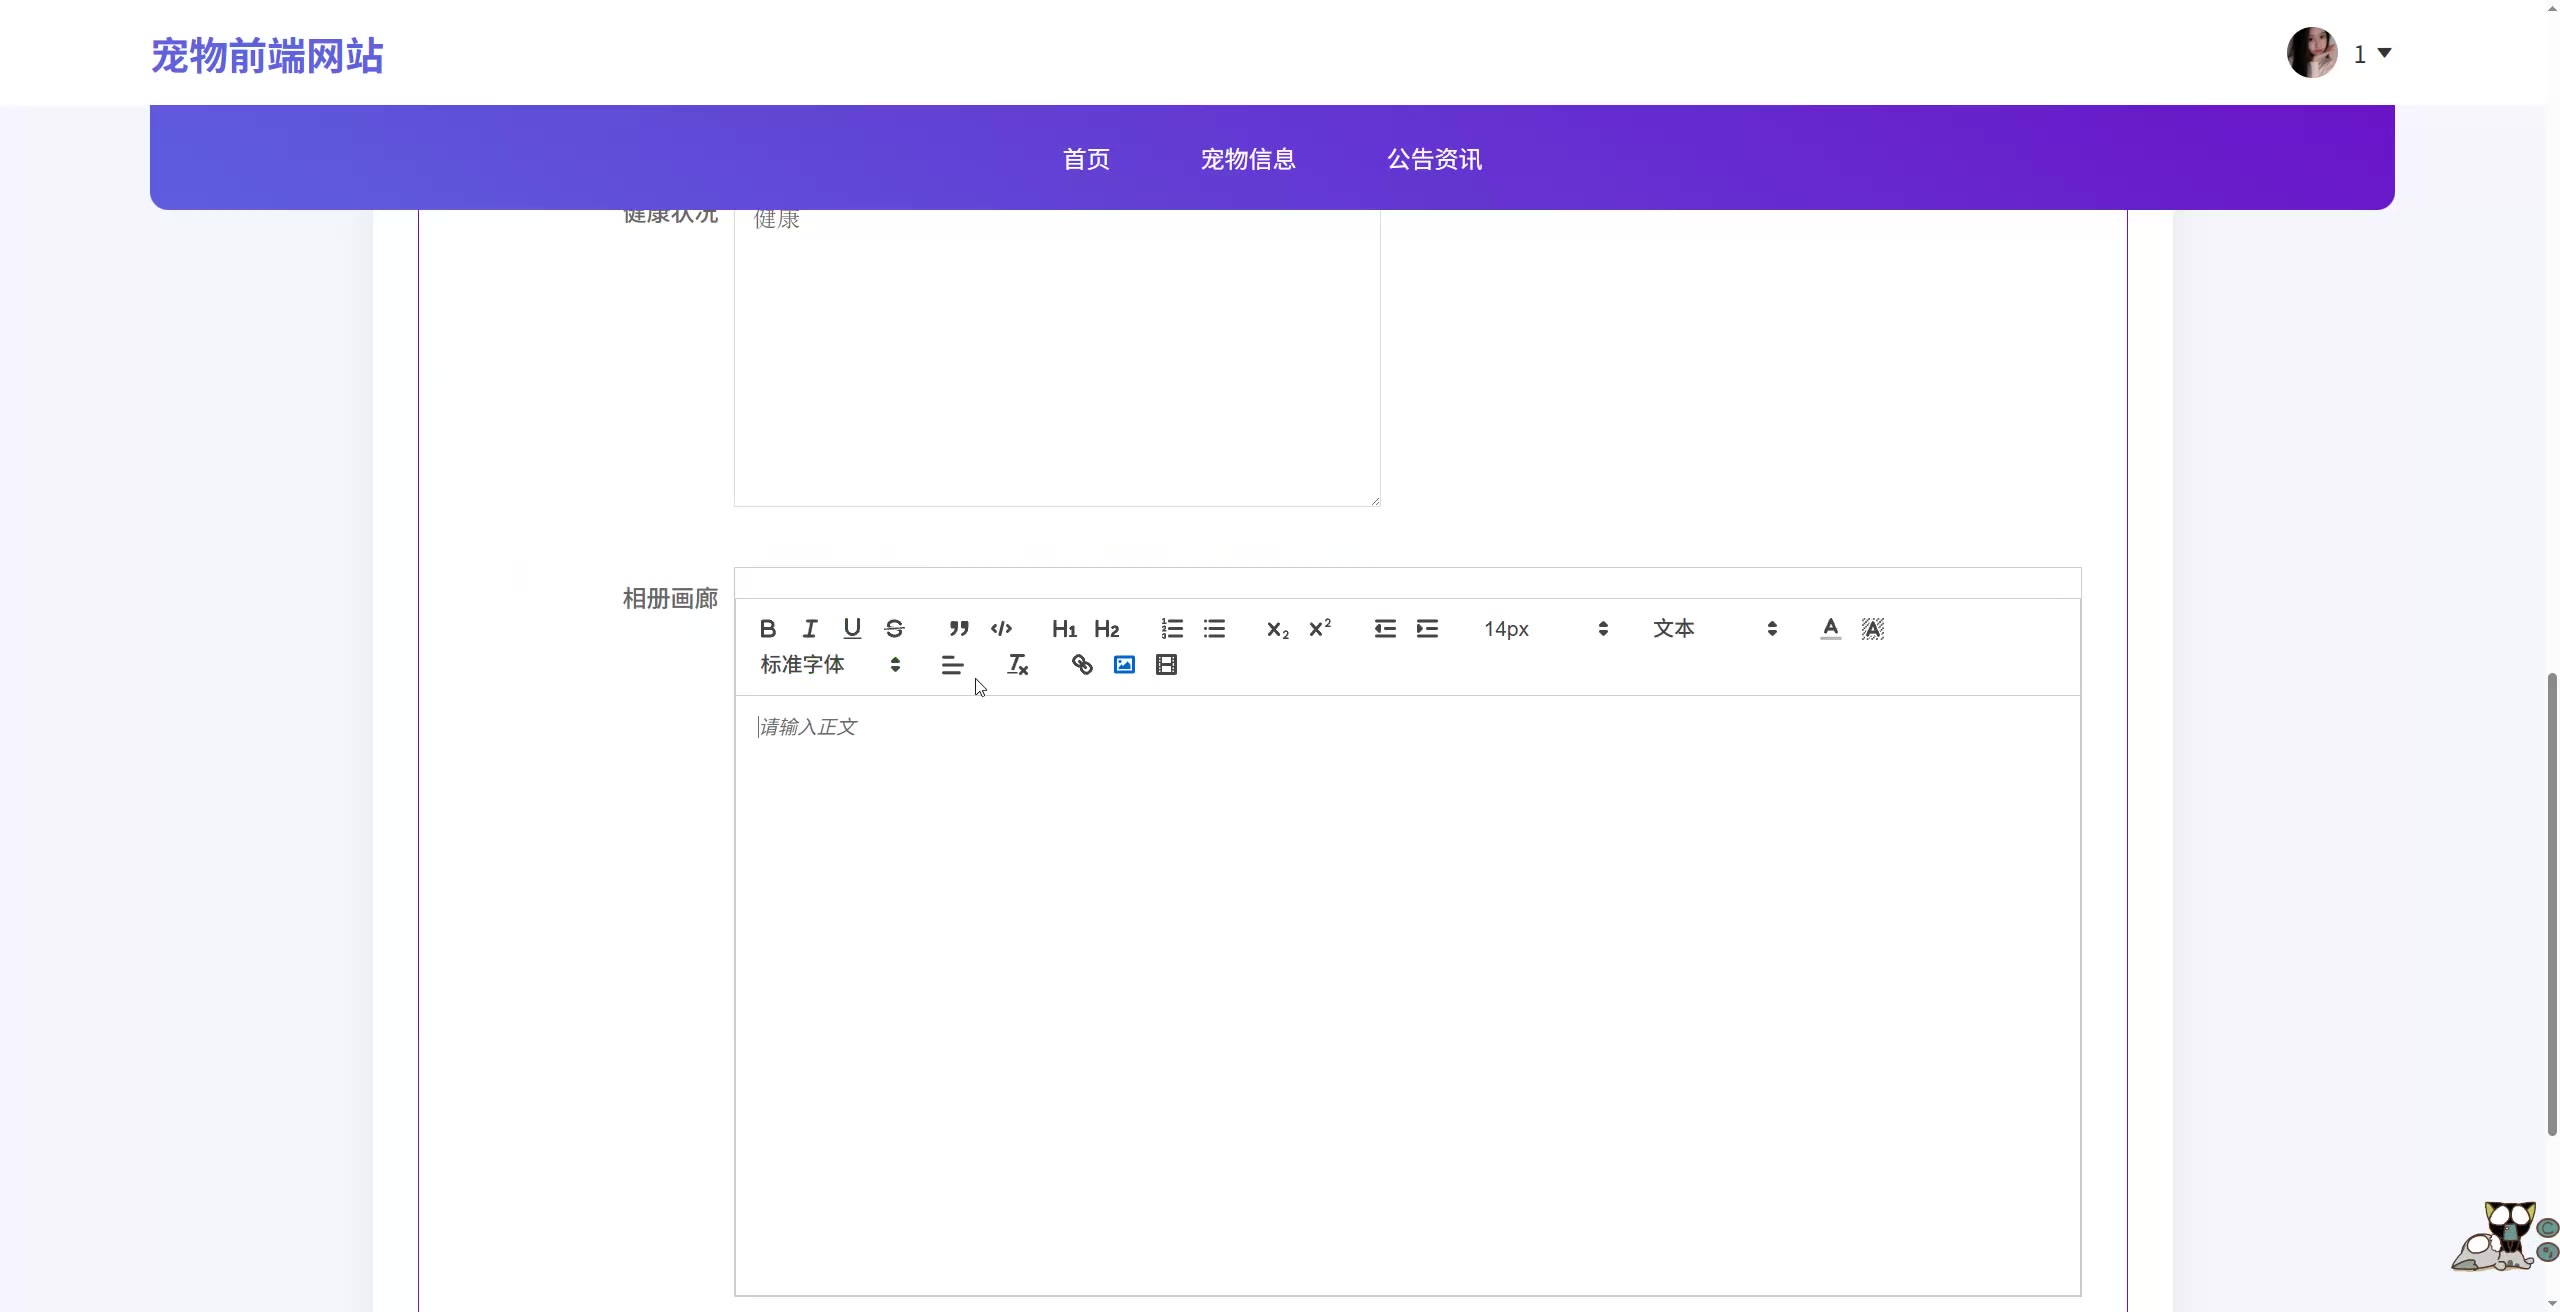Apply Heading 1 style
The width and height of the screenshot is (2560, 1312).
(x=1064, y=629)
